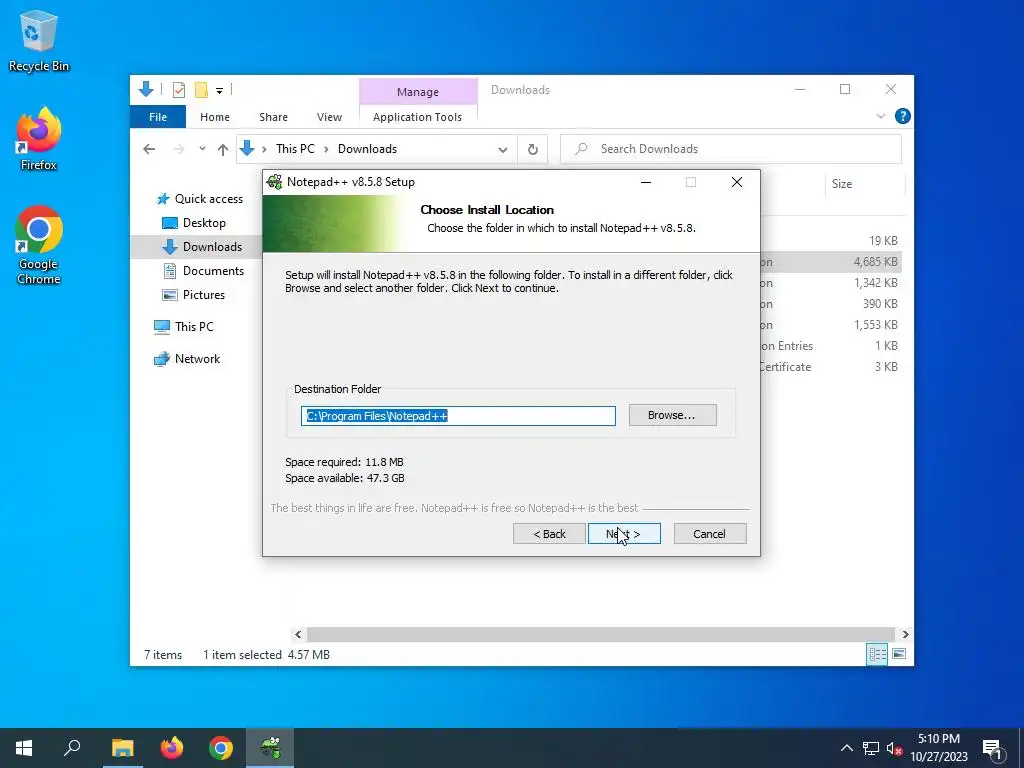Click This PC in address breadcrumb
Viewport: 1024px width, 768px height.
(x=295, y=149)
